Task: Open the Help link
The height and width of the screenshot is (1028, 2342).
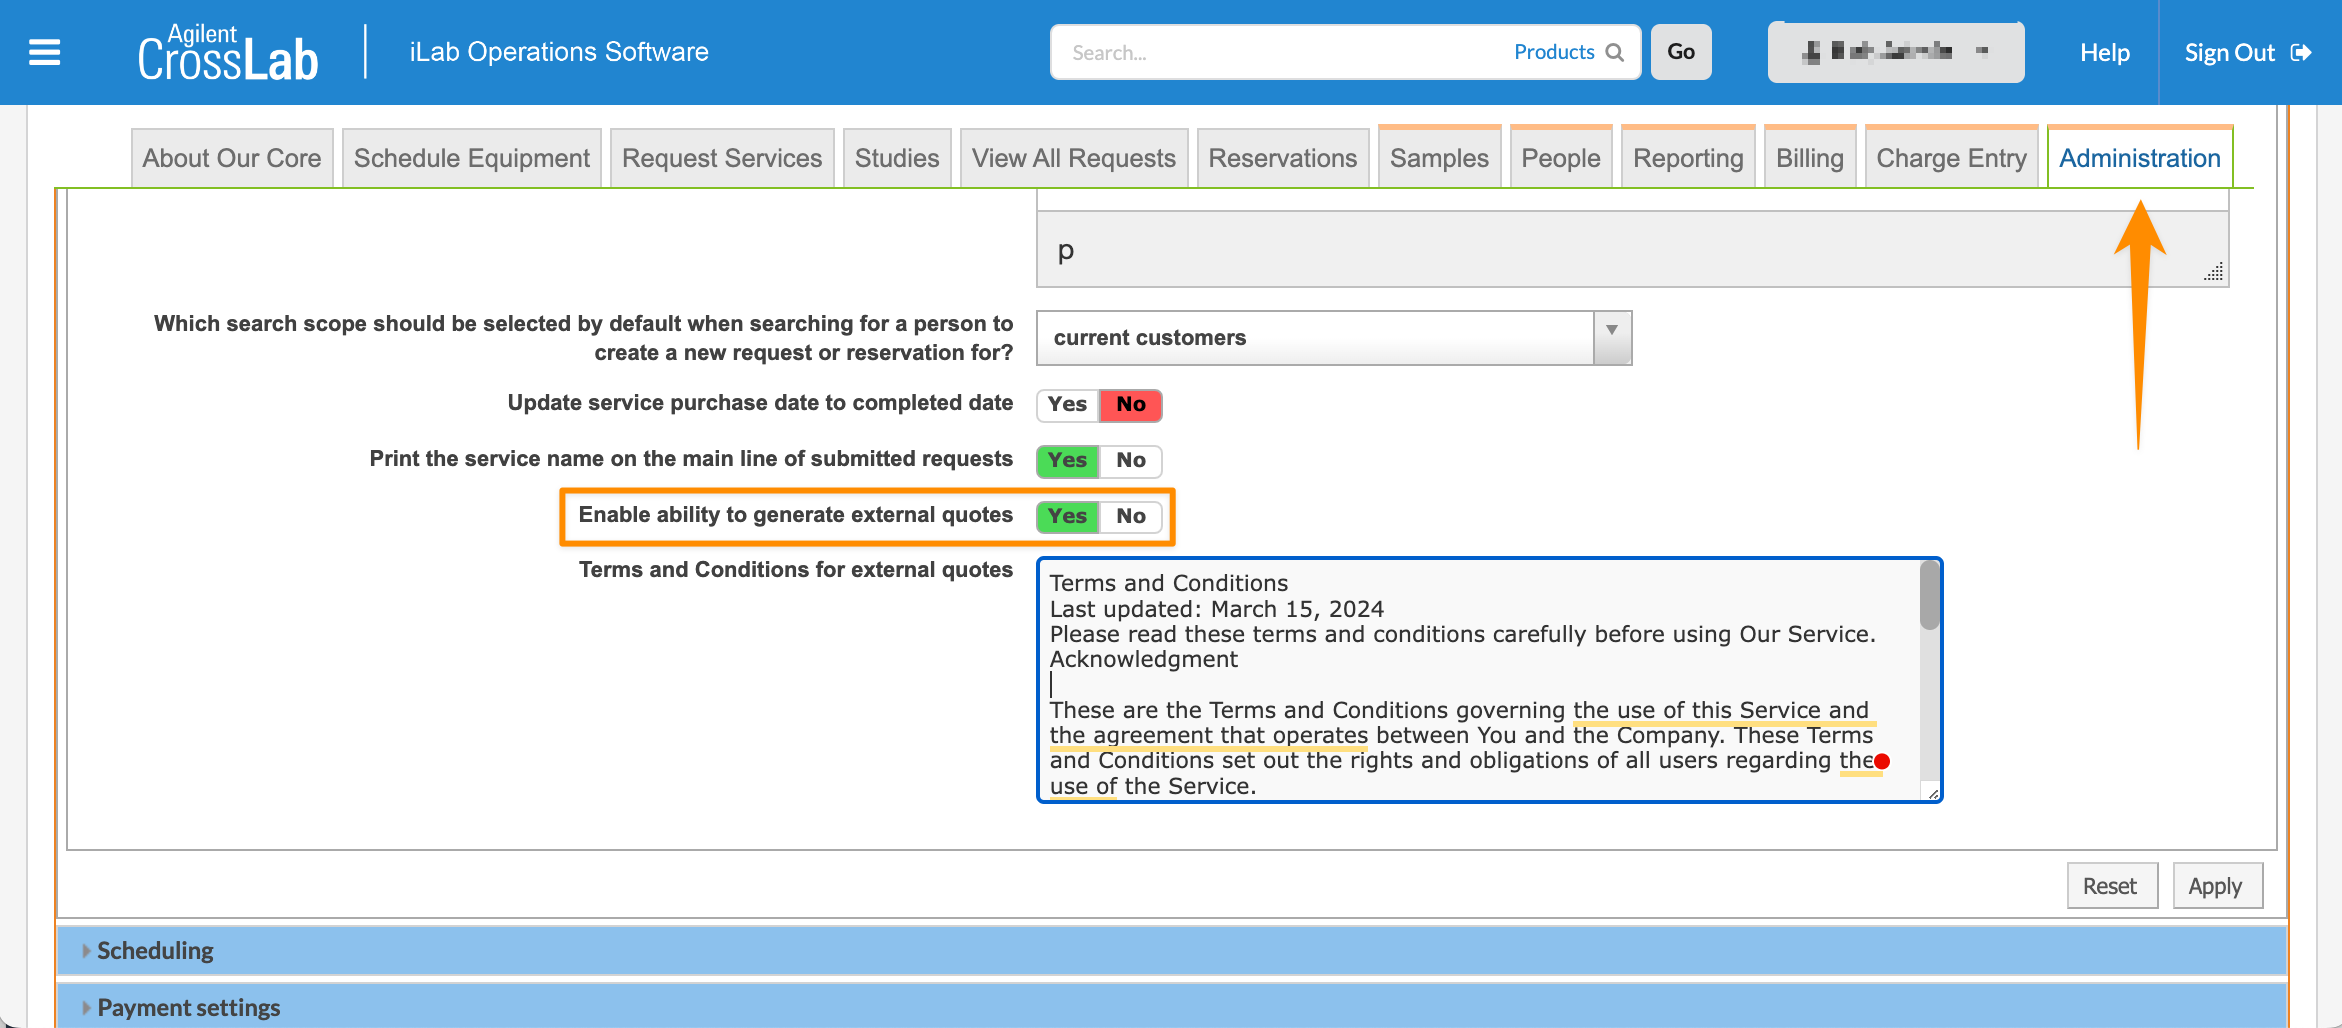Action: click(x=2104, y=52)
